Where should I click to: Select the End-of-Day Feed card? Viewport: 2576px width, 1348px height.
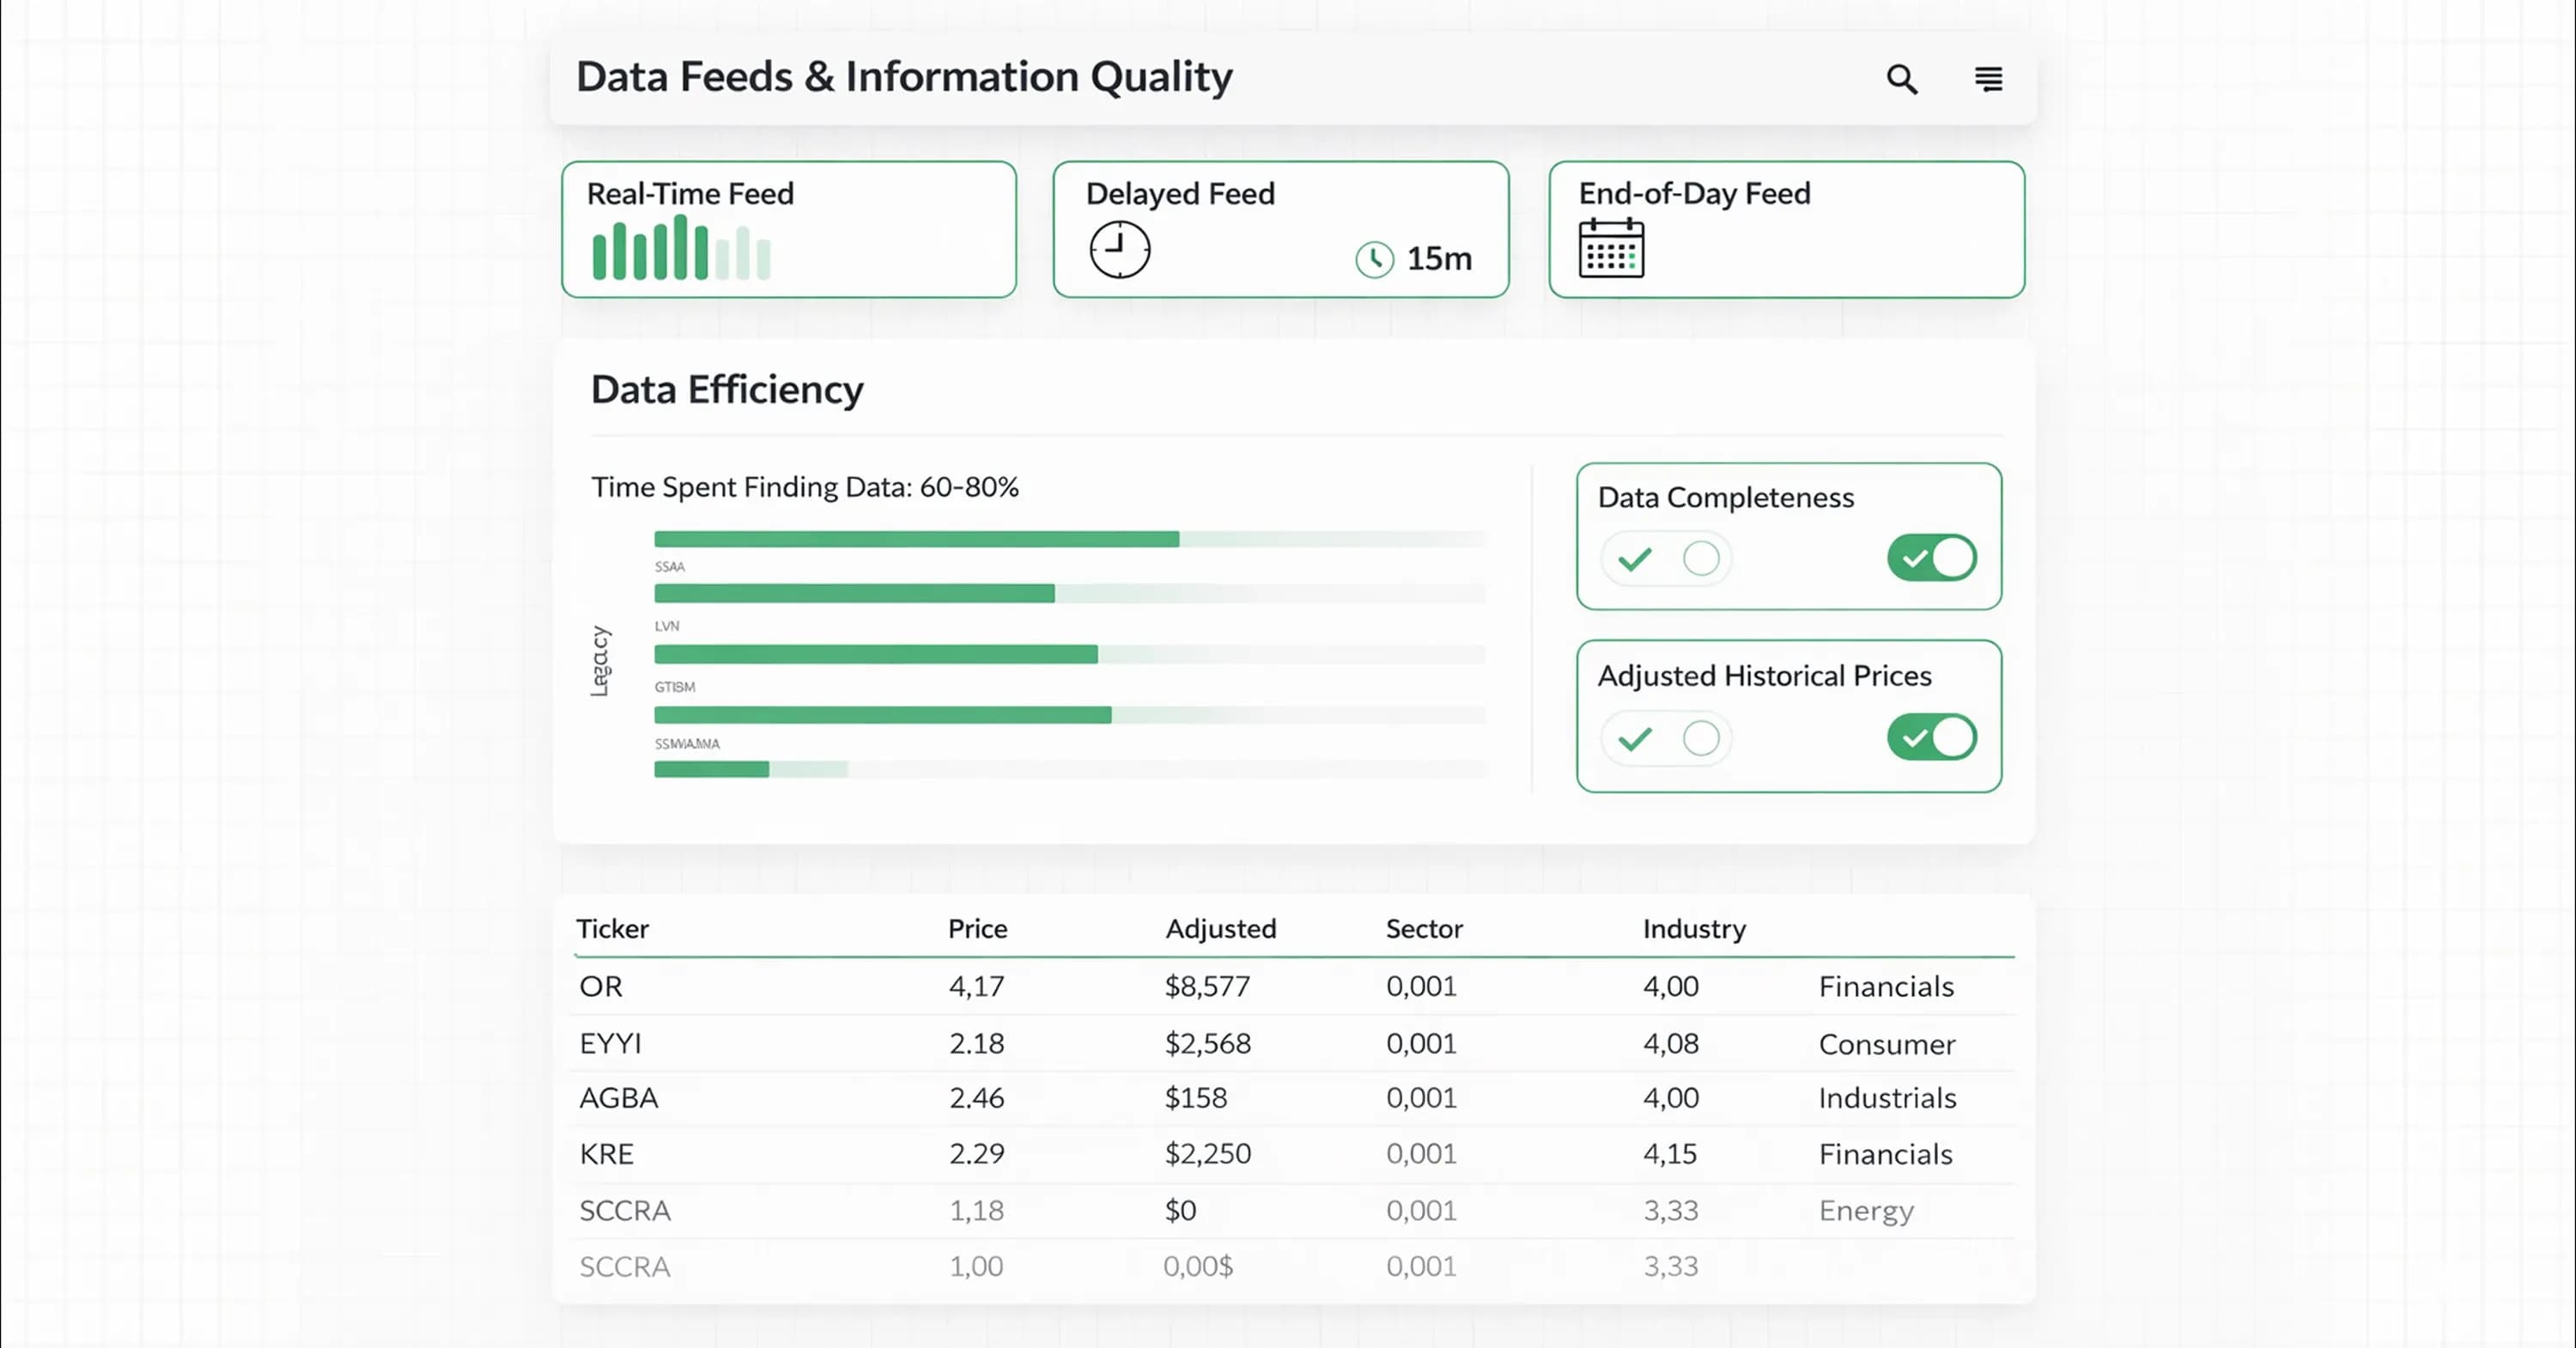pyautogui.click(x=1786, y=229)
